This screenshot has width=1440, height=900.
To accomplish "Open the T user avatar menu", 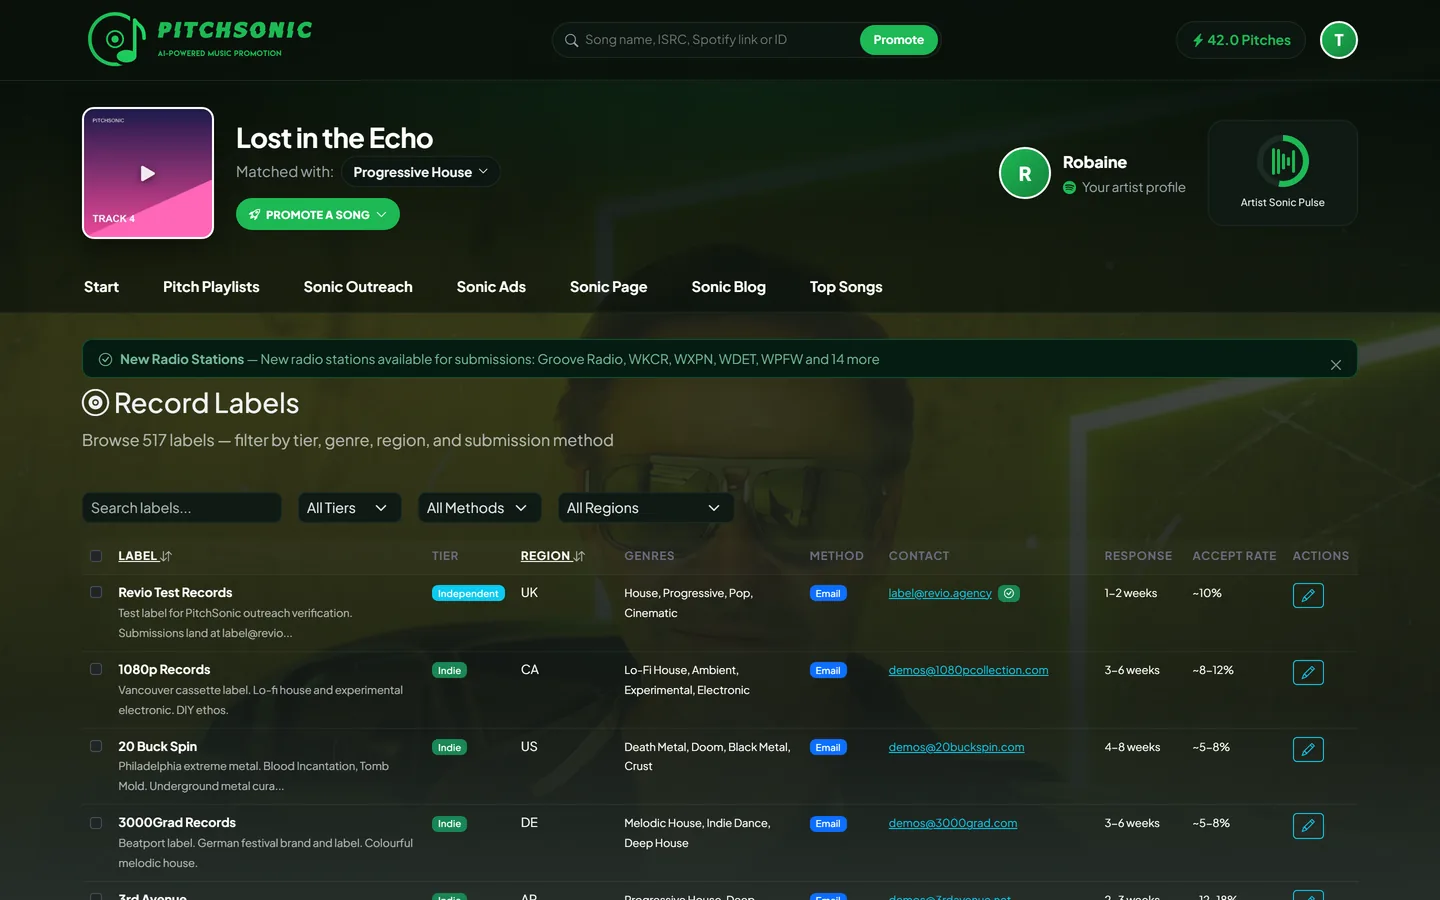I will point(1339,40).
